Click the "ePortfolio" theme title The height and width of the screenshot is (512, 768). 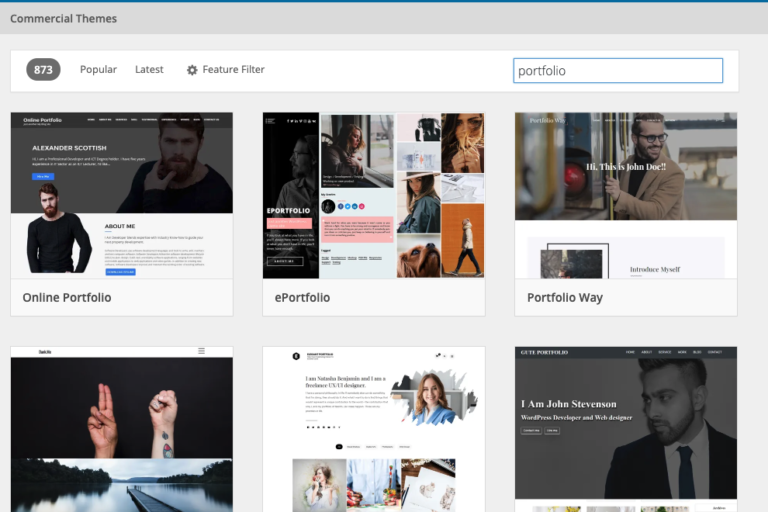pyautogui.click(x=302, y=298)
